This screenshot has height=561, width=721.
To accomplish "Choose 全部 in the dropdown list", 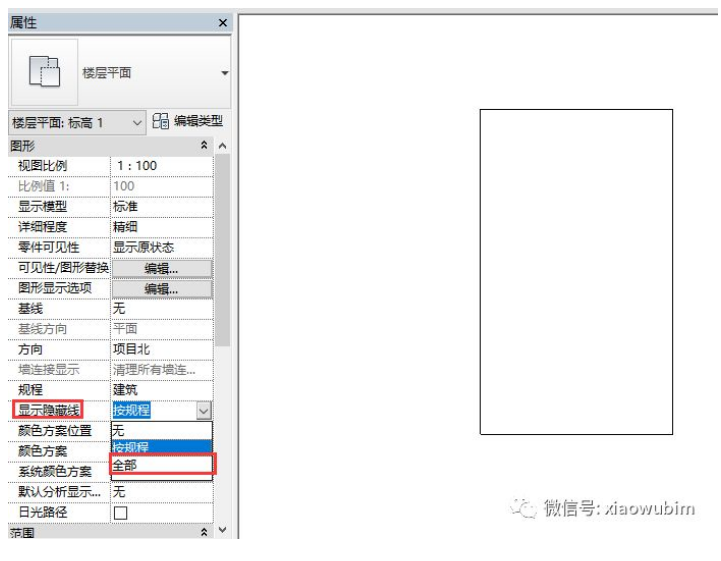I will point(162,465).
